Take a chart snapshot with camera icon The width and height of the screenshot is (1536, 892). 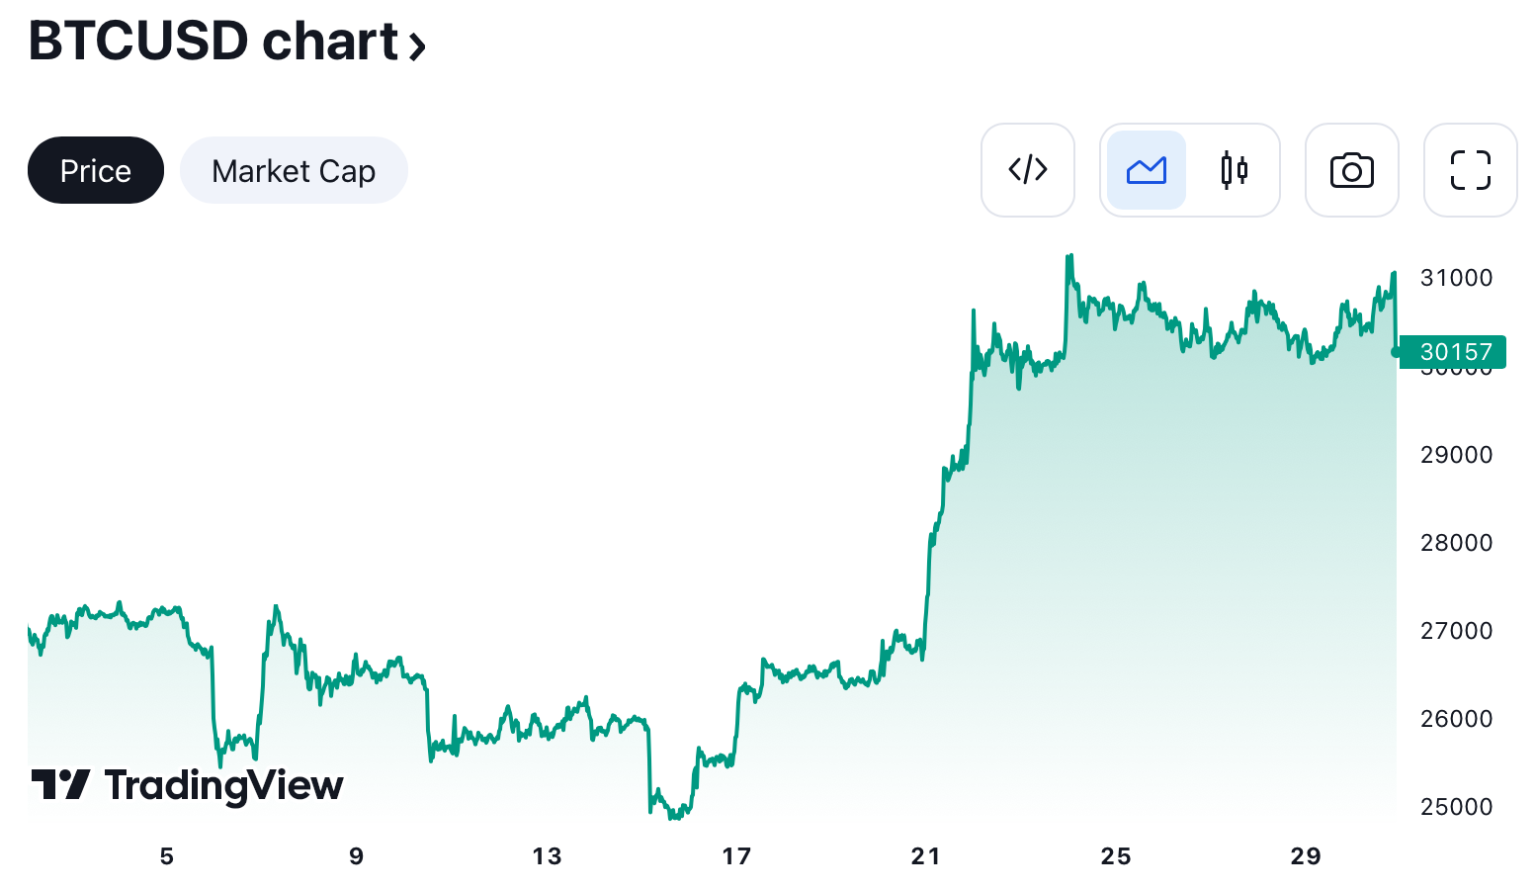1352,169
